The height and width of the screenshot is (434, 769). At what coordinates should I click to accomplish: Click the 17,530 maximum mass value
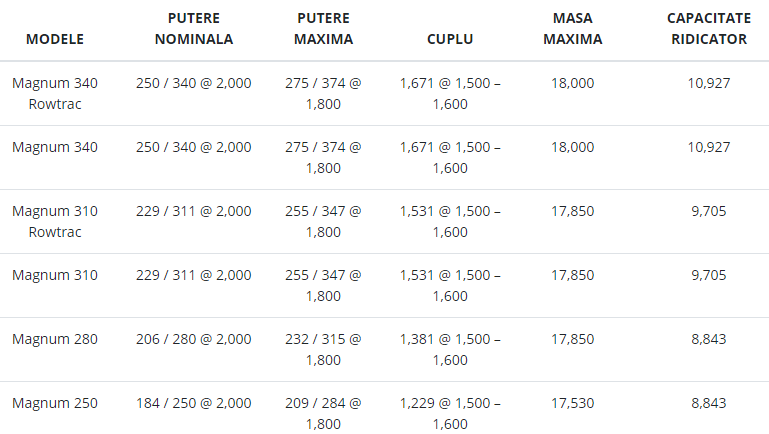[x=572, y=403]
